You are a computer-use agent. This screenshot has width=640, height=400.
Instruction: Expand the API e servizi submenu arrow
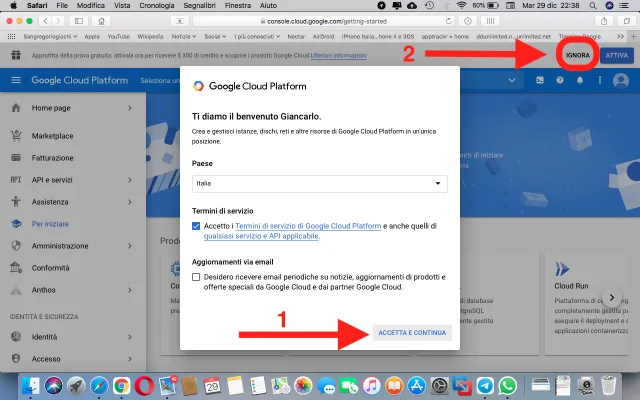[130, 179]
